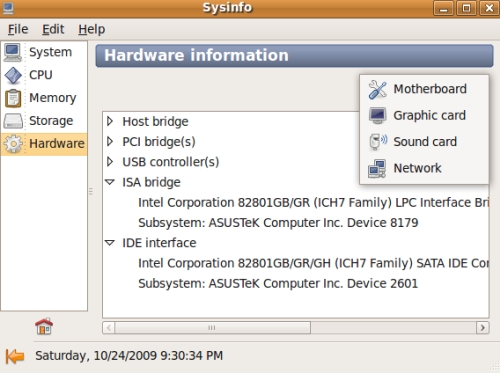Image resolution: width=500 pixels, height=373 pixels.
Task: Select the Storage drive icon
Action: click(x=13, y=121)
